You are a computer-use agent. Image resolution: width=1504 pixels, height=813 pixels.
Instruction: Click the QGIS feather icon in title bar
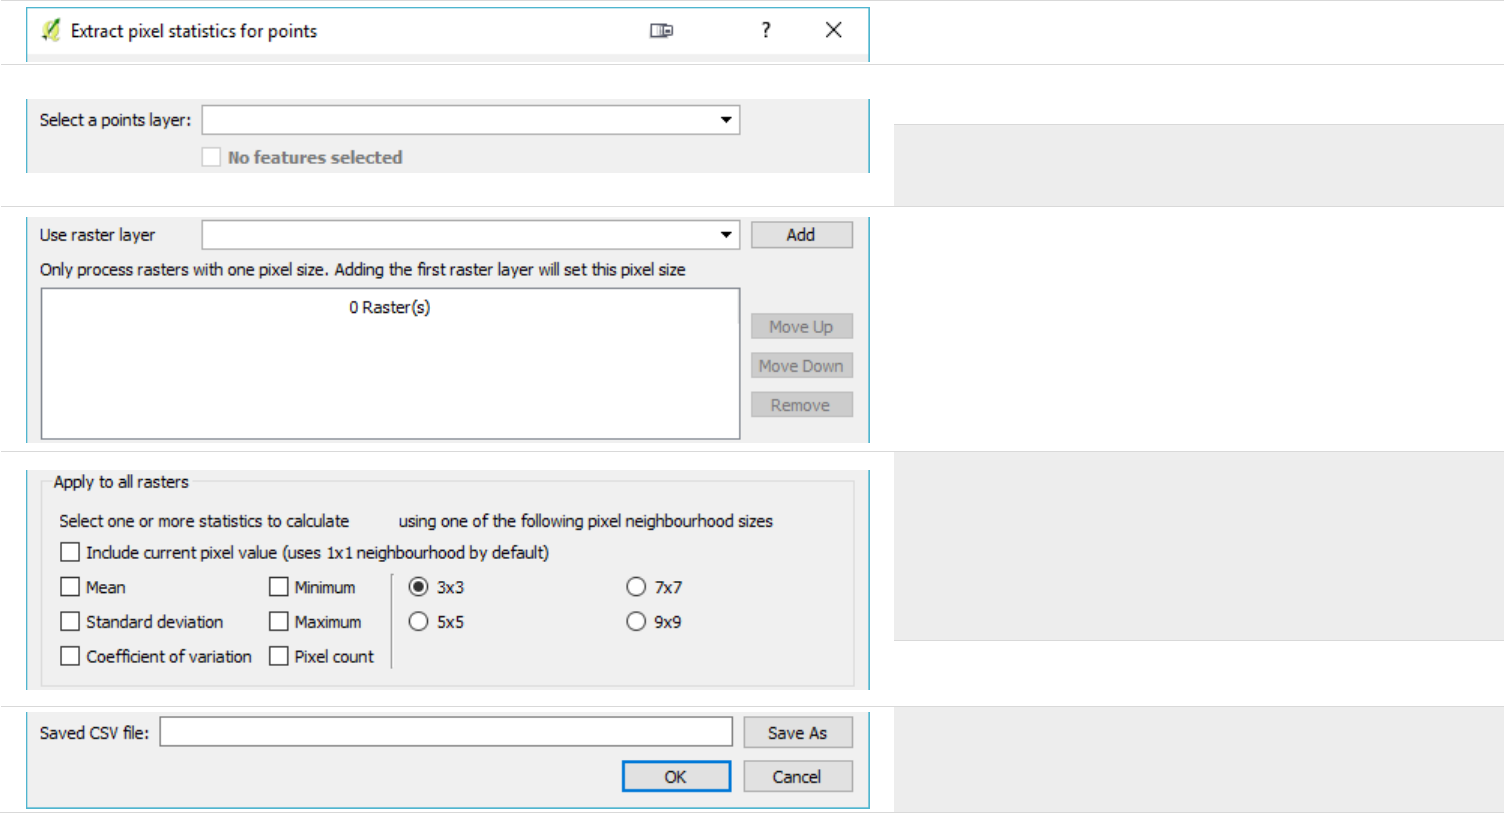(x=51, y=31)
